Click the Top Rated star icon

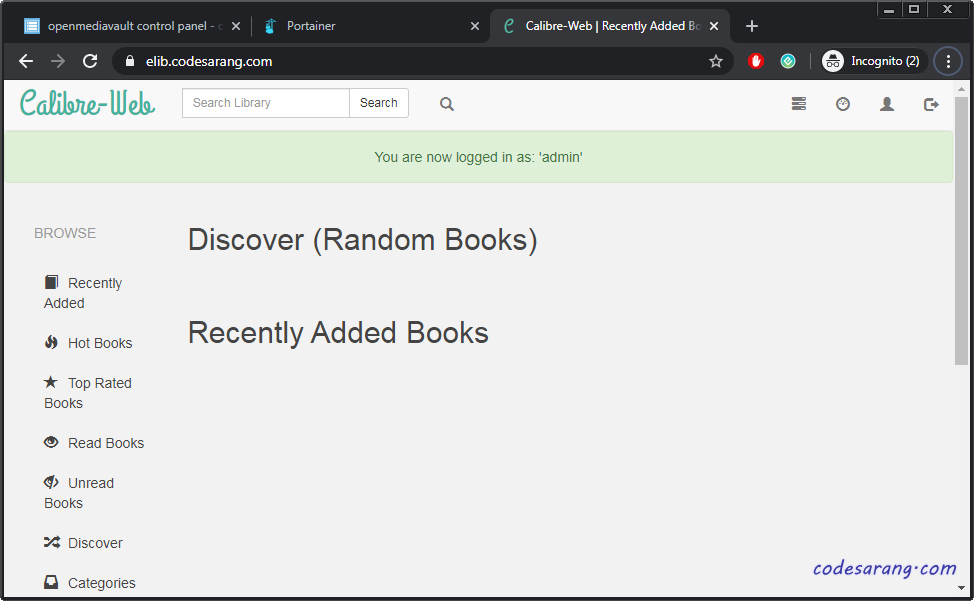(x=51, y=382)
